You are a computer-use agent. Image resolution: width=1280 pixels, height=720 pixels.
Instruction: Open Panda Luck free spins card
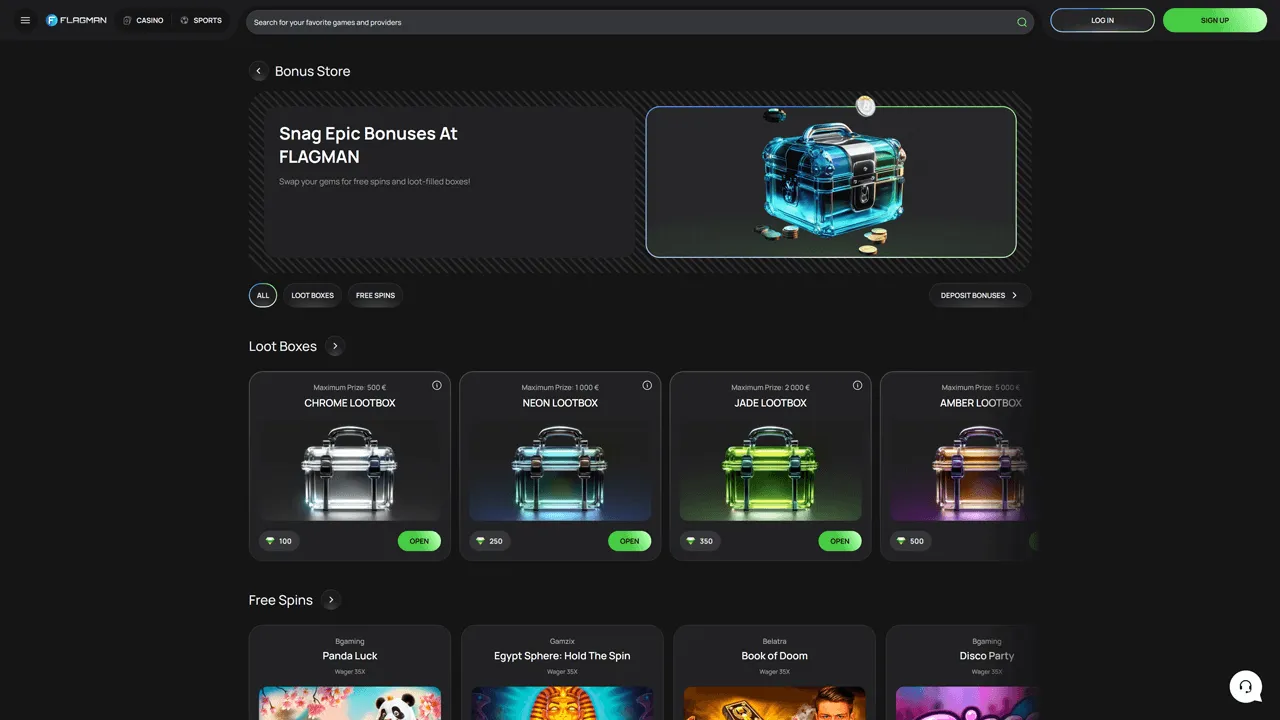coord(350,672)
